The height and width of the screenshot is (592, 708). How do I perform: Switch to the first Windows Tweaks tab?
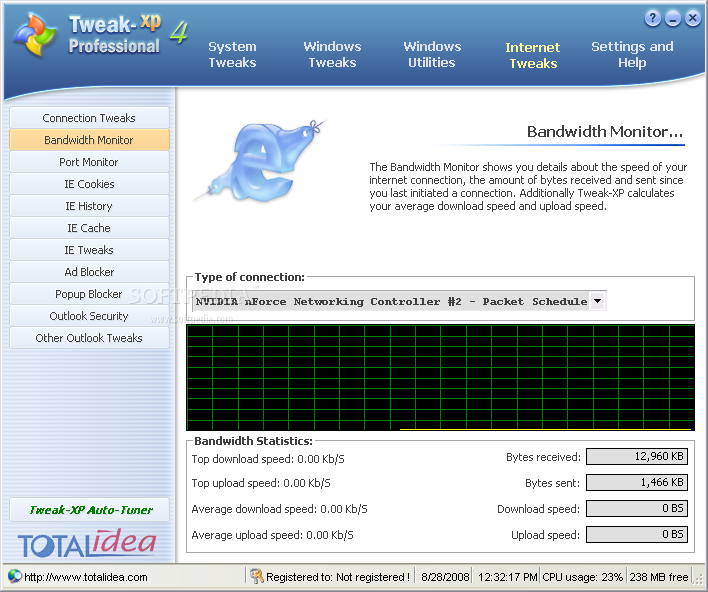point(332,54)
